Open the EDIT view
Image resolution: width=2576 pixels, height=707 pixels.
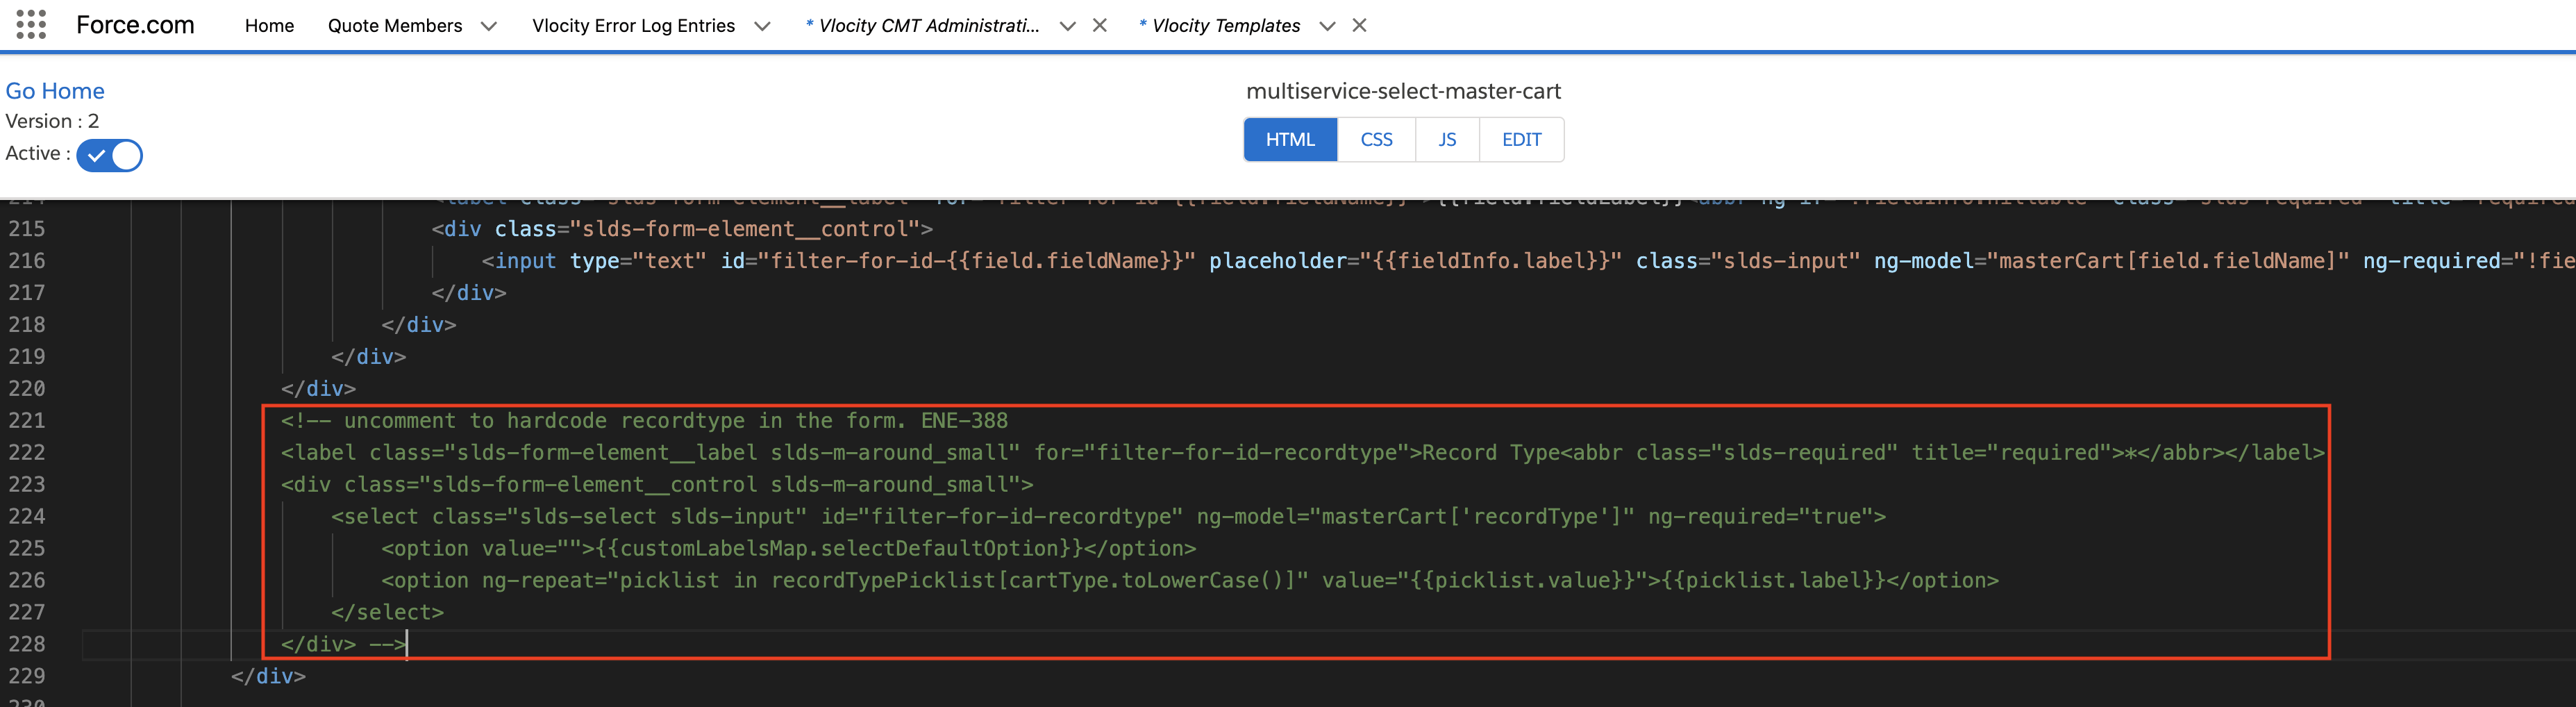click(1521, 140)
